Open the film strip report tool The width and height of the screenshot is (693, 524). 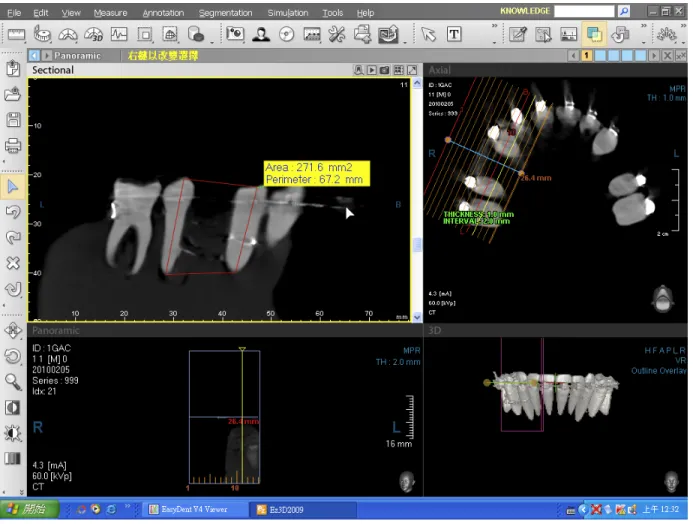(312, 34)
